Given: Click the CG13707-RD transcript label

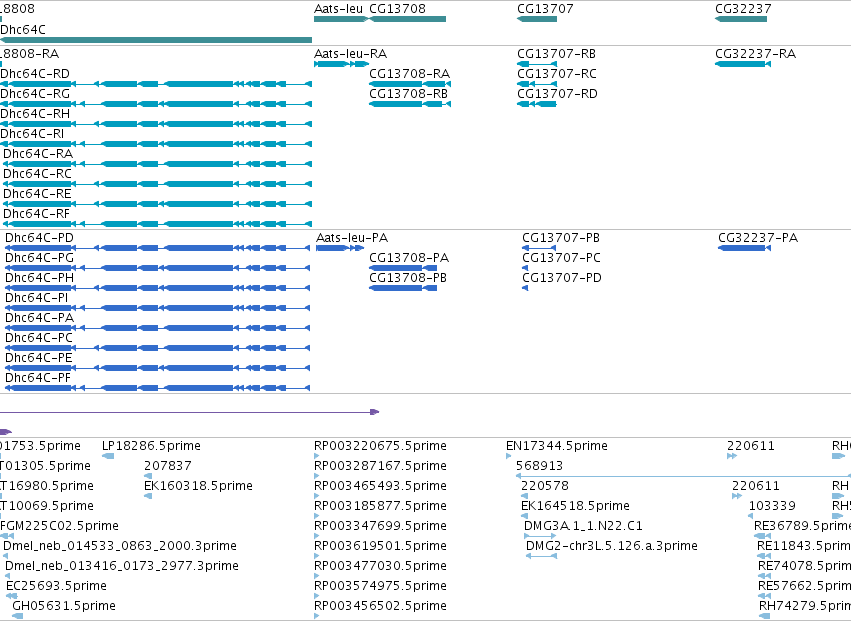Looking at the screenshot, I should (557, 93).
